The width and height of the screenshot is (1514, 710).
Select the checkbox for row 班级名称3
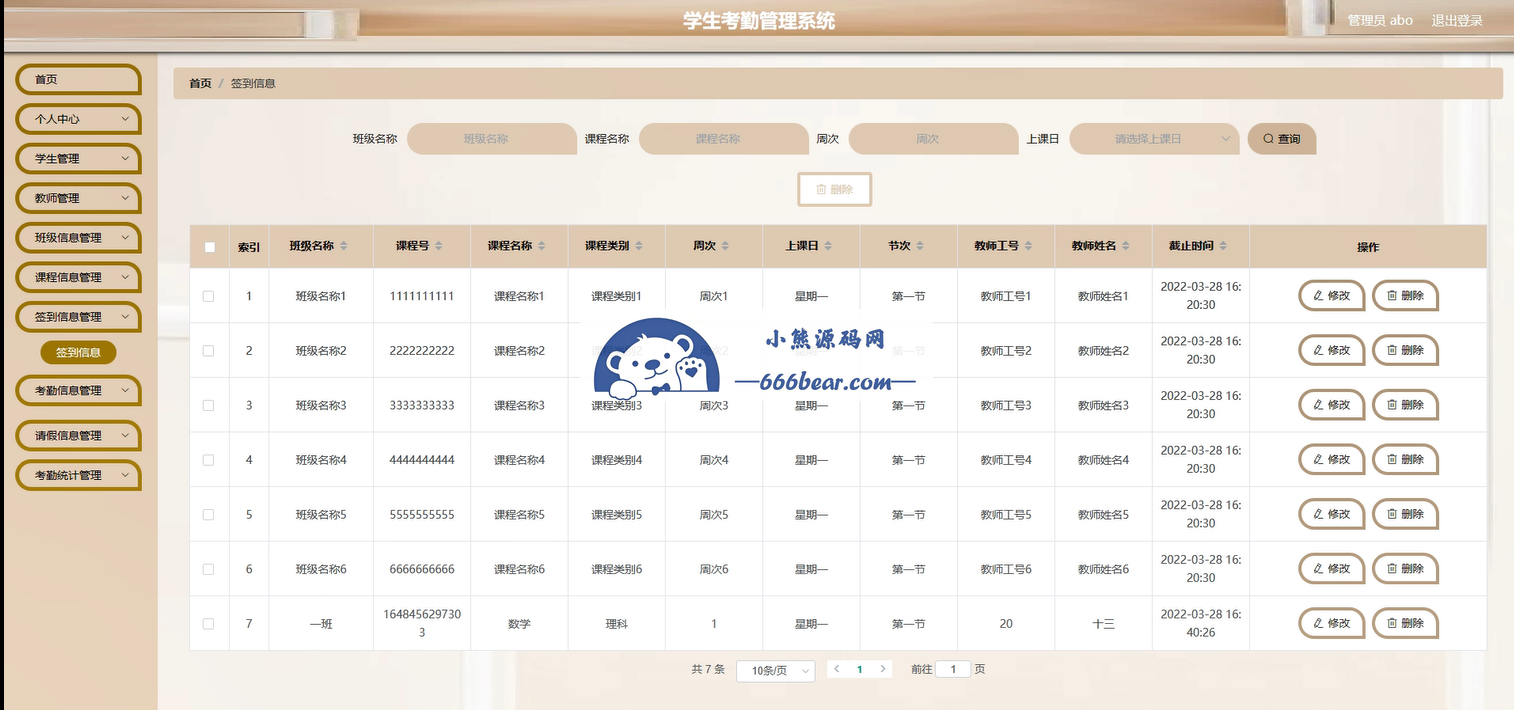tap(208, 405)
